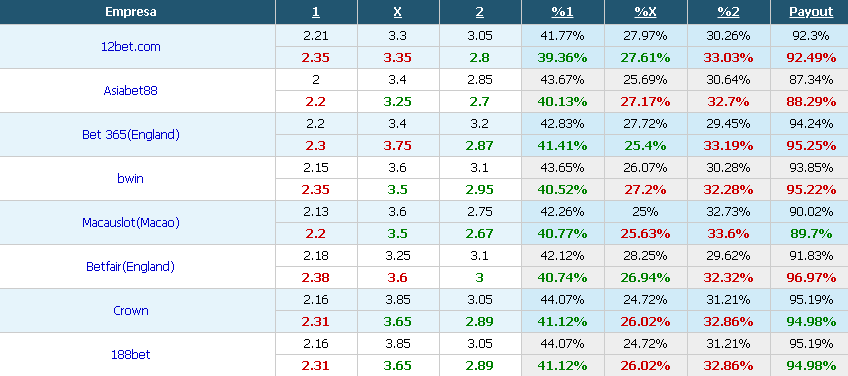Sort by the X column header

coord(398,12)
